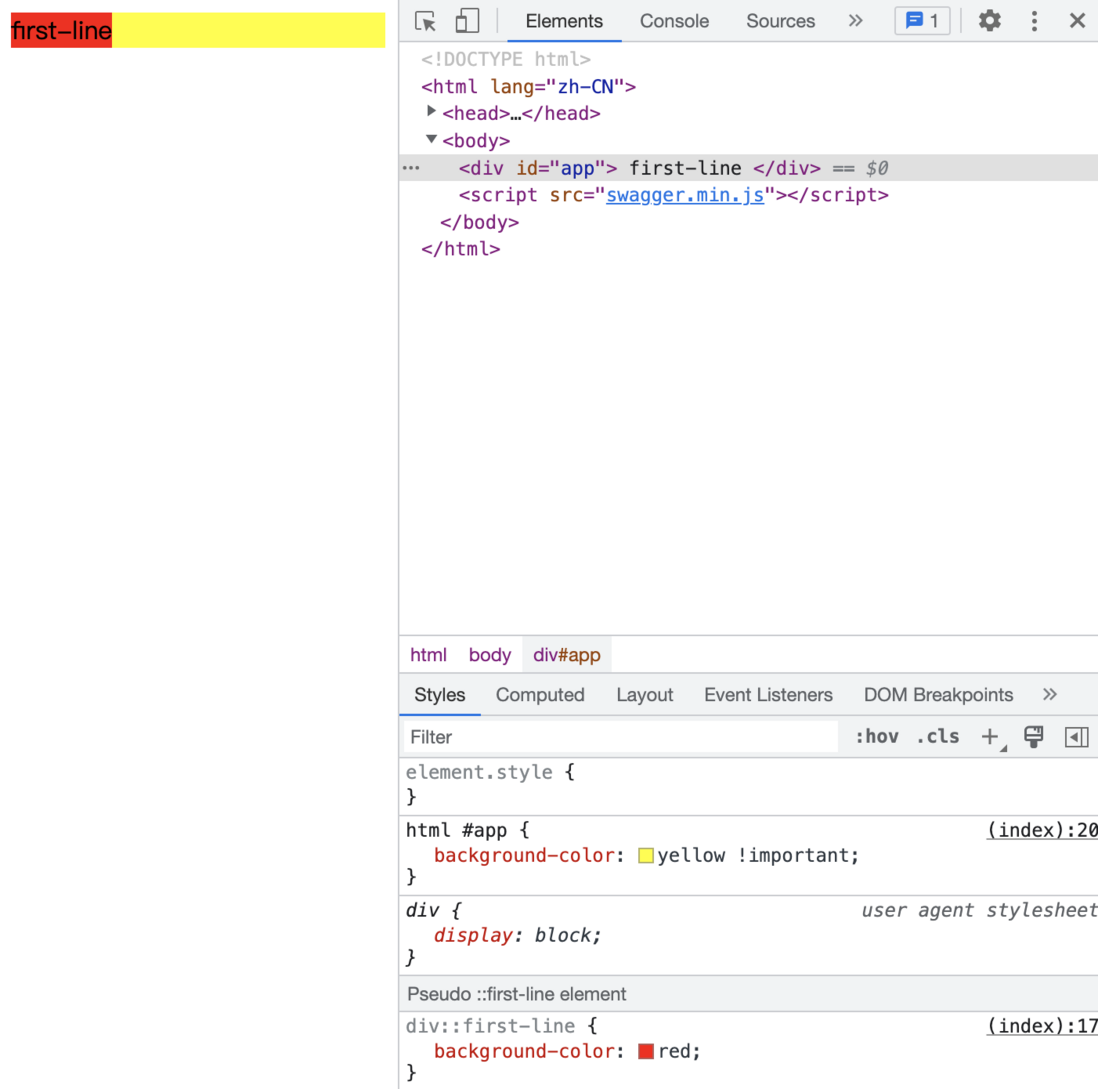Open the red color swatch picker
This screenshot has height=1089, width=1098.
[x=646, y=1052]
